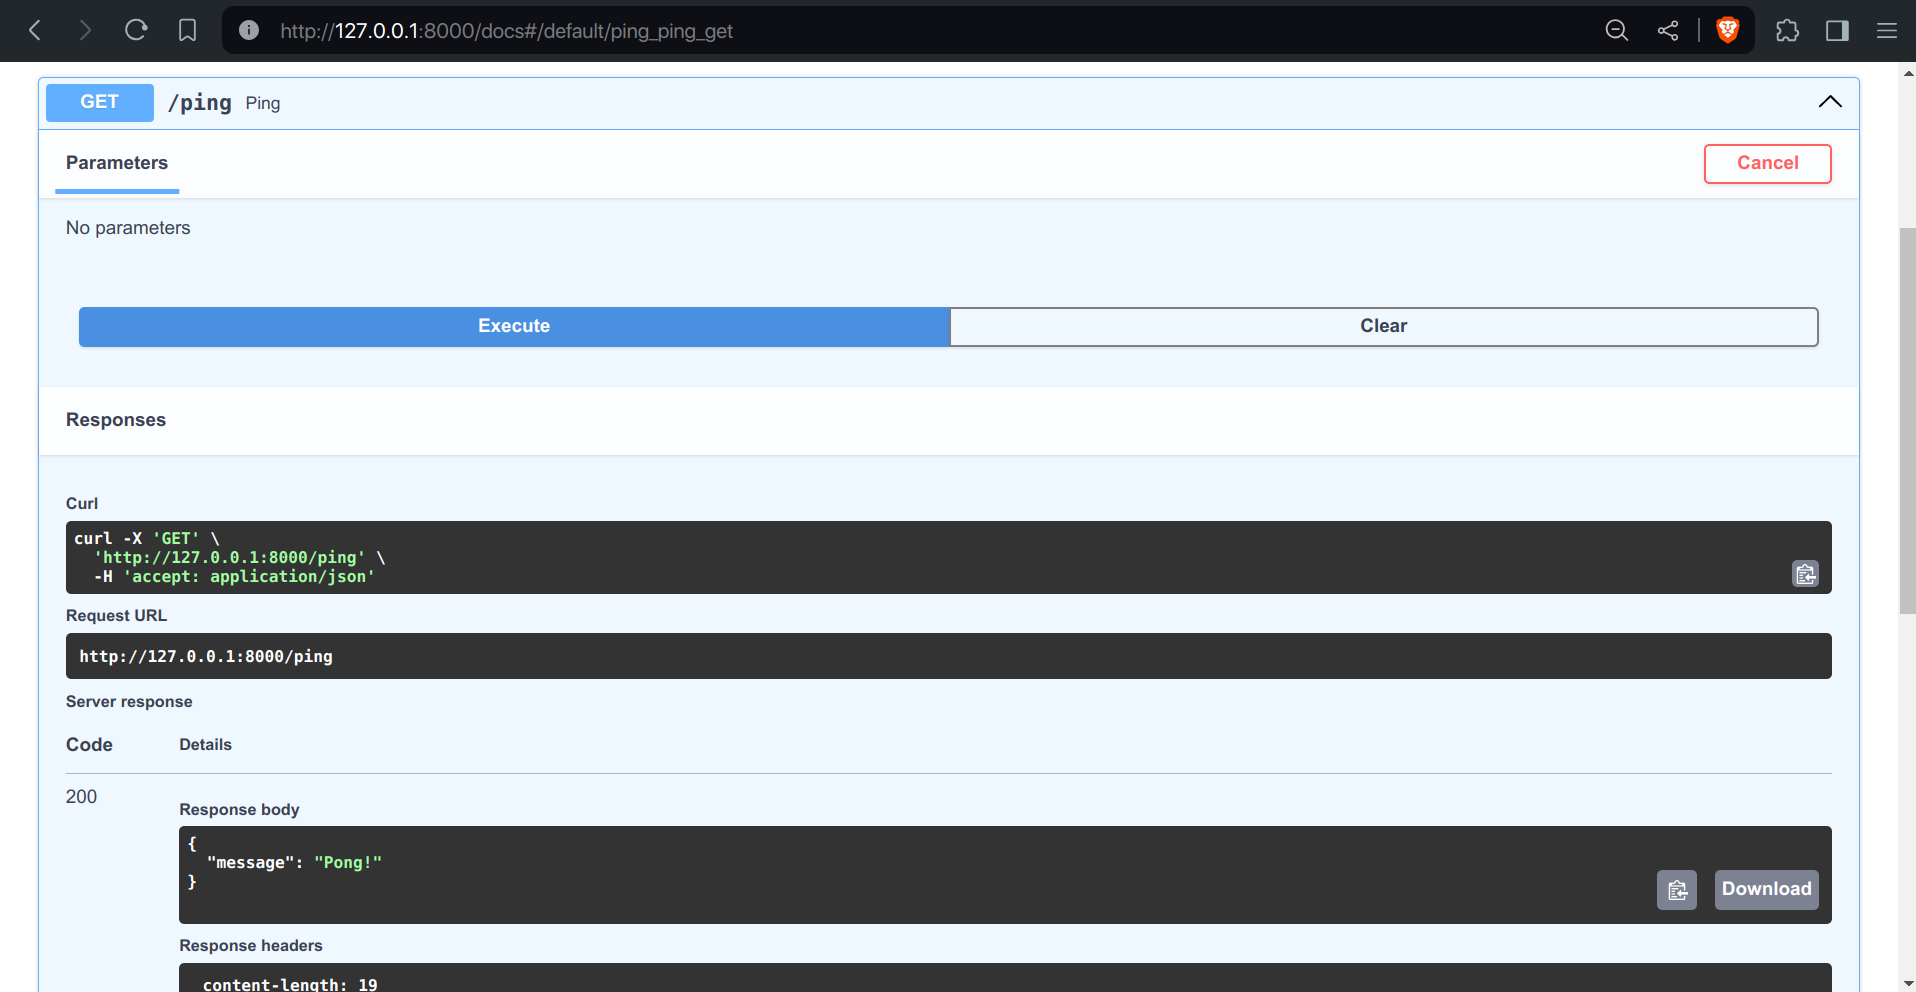Download the response body
This screenshot has width=1916, height=992.
(1766, 890)
